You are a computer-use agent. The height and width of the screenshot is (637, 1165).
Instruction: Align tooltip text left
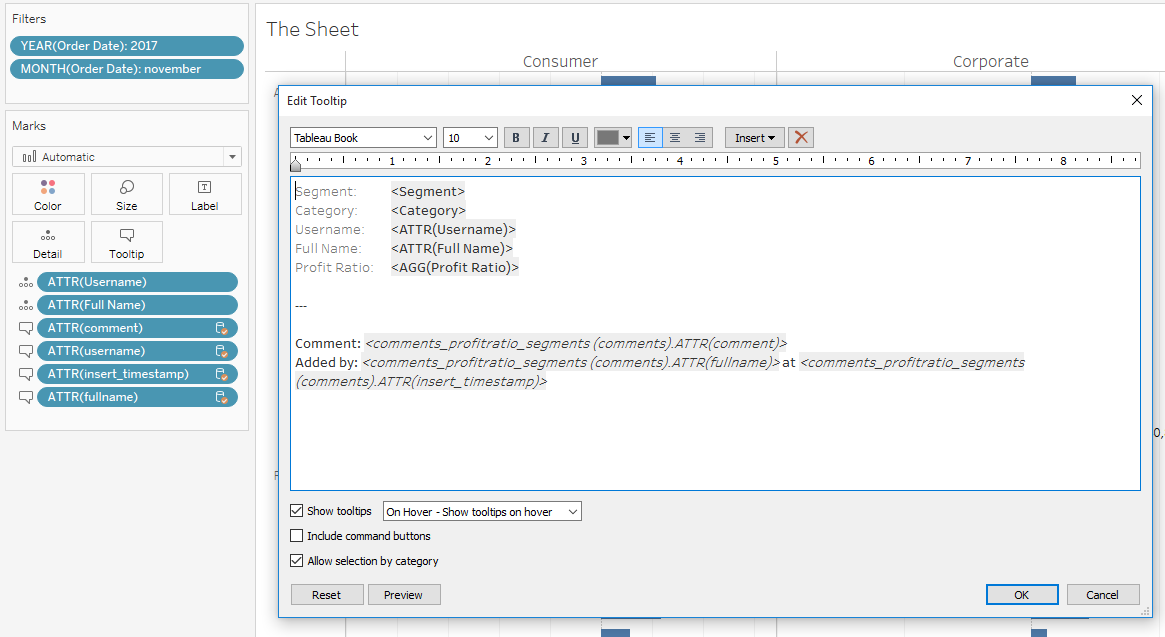pos(650,138)
